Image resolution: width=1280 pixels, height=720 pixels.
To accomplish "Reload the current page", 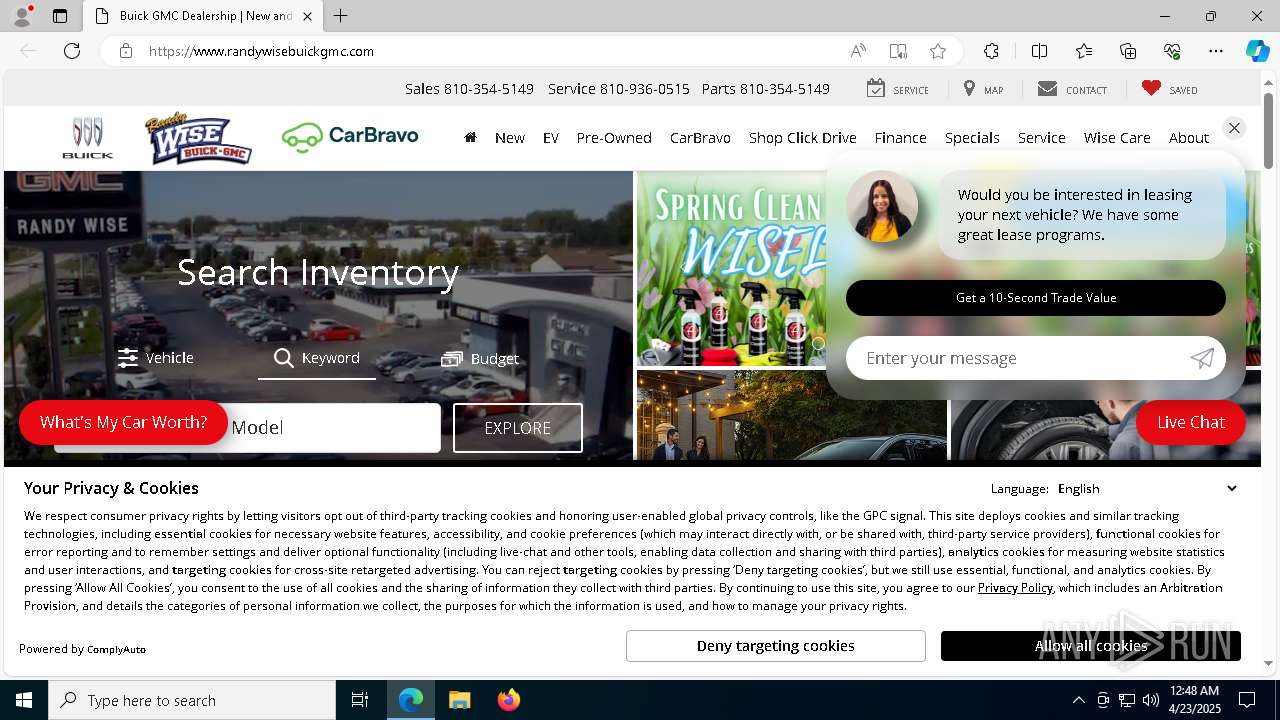I will tap(72, 51).
